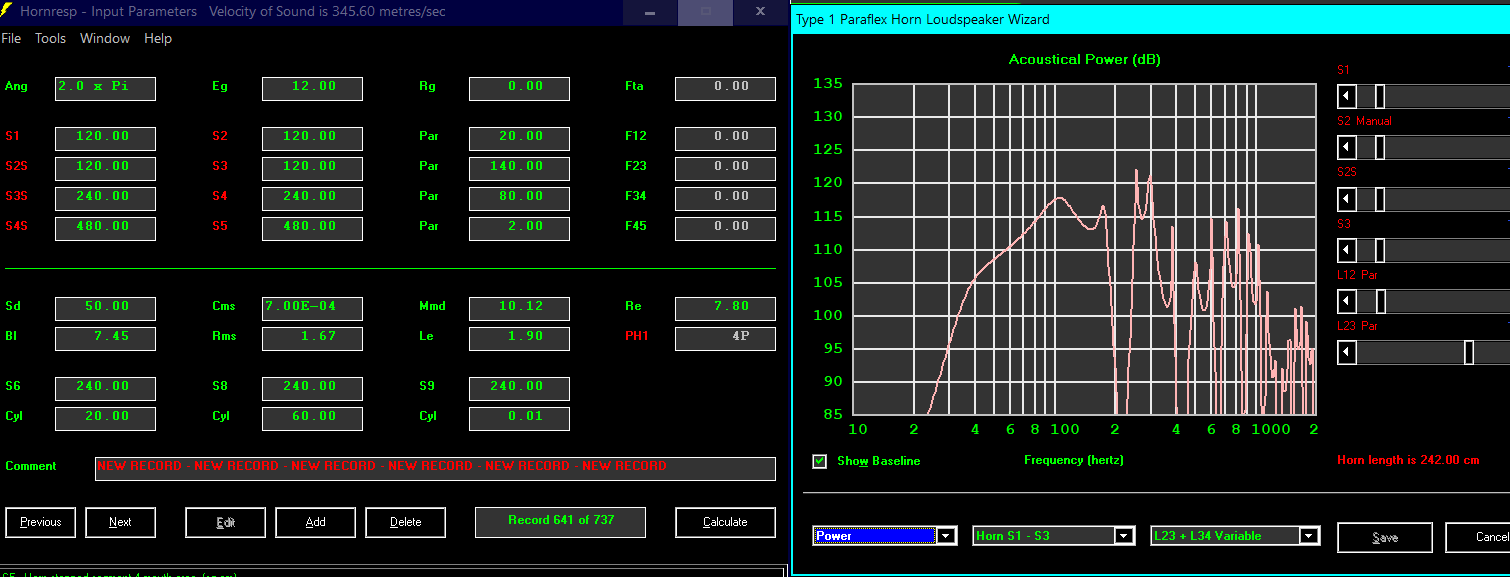
Task: Click the Previous record button
Action: coord(41,522)
